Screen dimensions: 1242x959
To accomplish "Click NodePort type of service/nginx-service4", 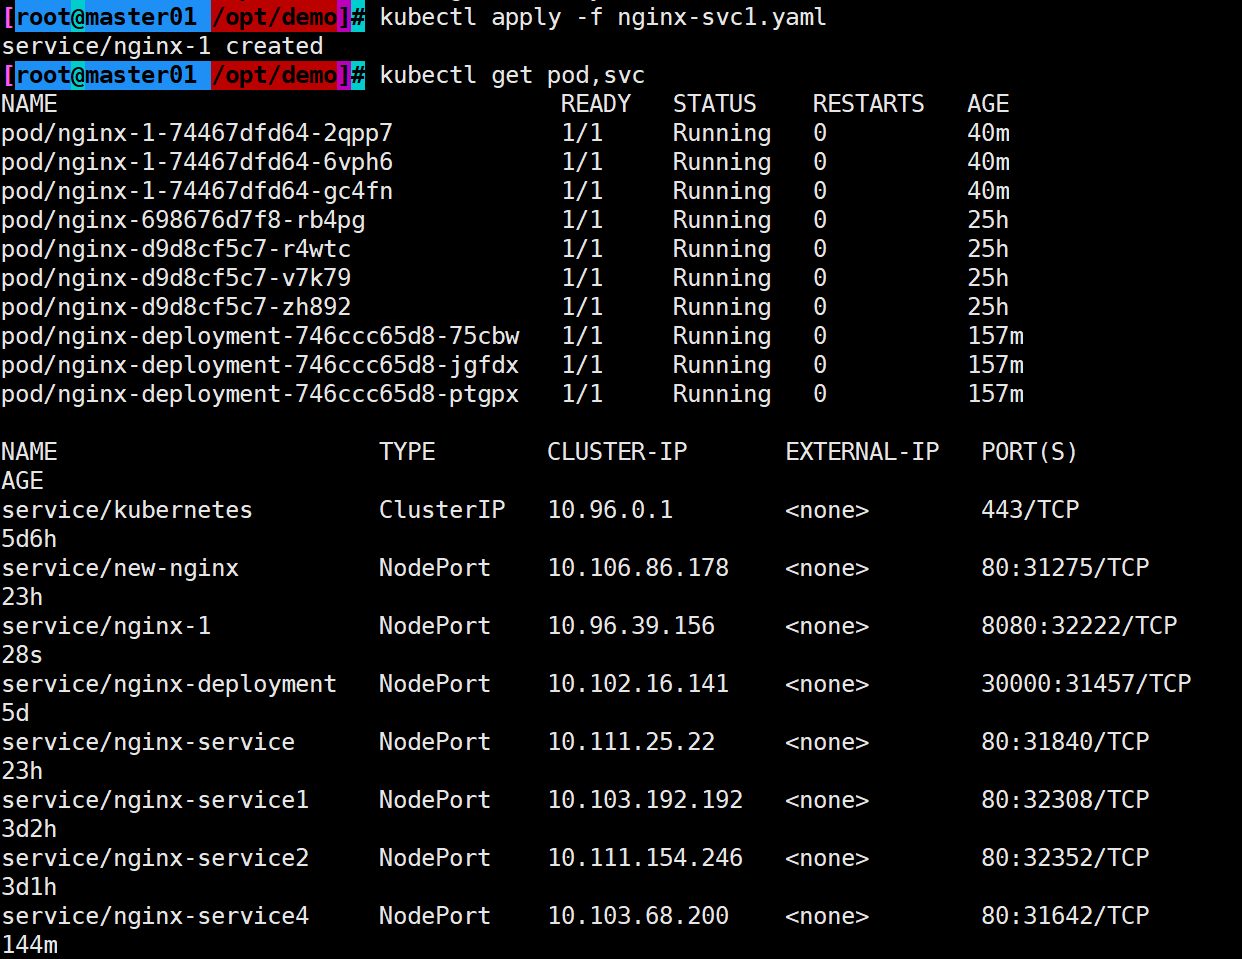I will [435, 916].
